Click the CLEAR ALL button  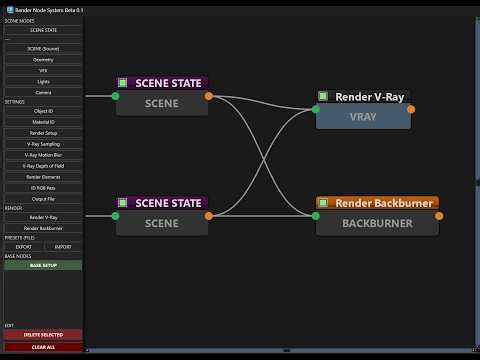pos(43,347)
